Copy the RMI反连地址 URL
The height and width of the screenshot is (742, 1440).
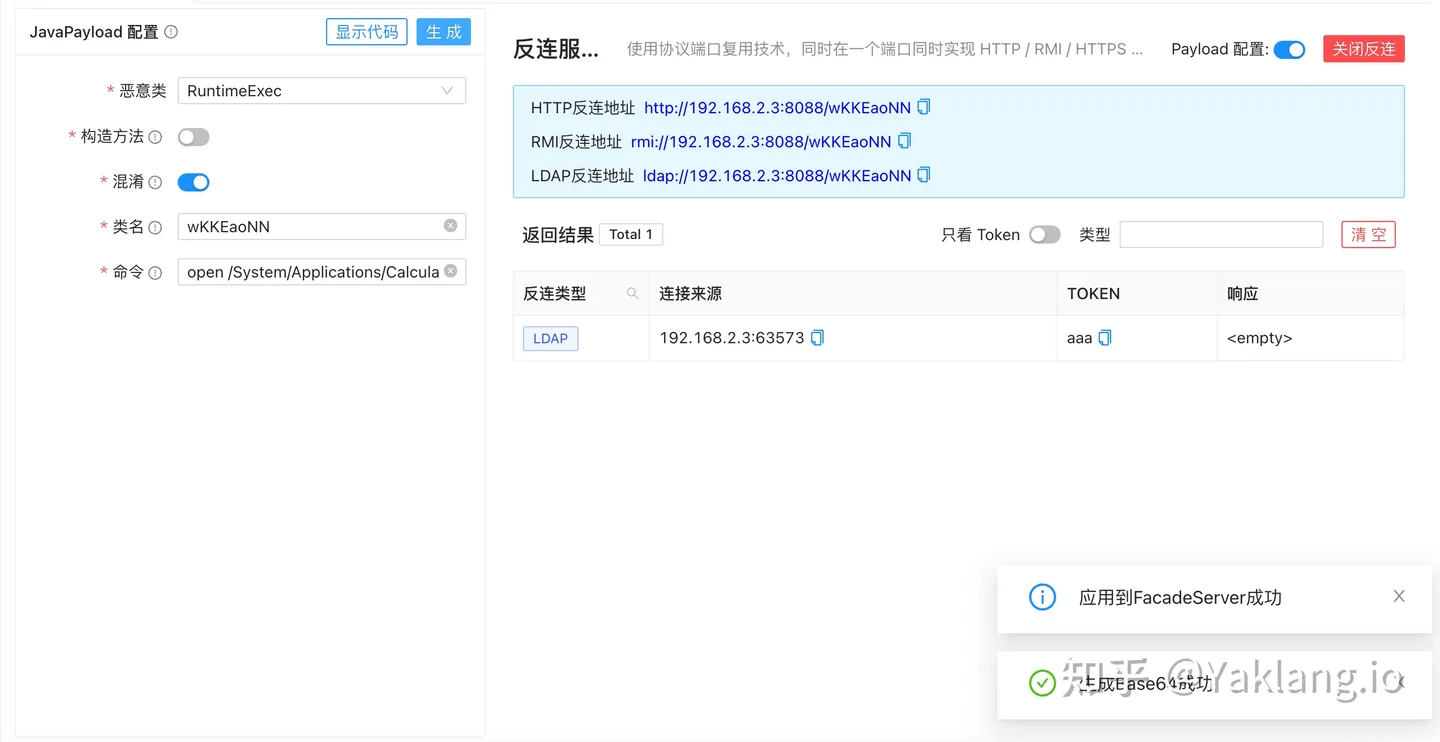click(904, 141)
